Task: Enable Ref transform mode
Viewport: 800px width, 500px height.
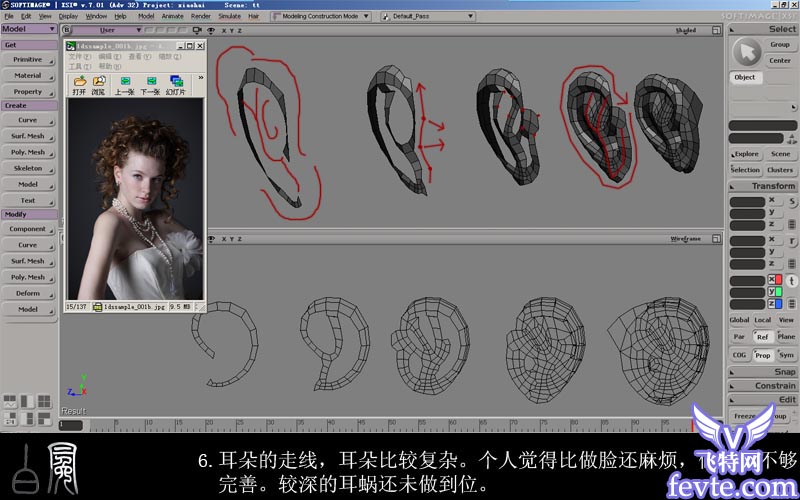Action: coord(762,337)
